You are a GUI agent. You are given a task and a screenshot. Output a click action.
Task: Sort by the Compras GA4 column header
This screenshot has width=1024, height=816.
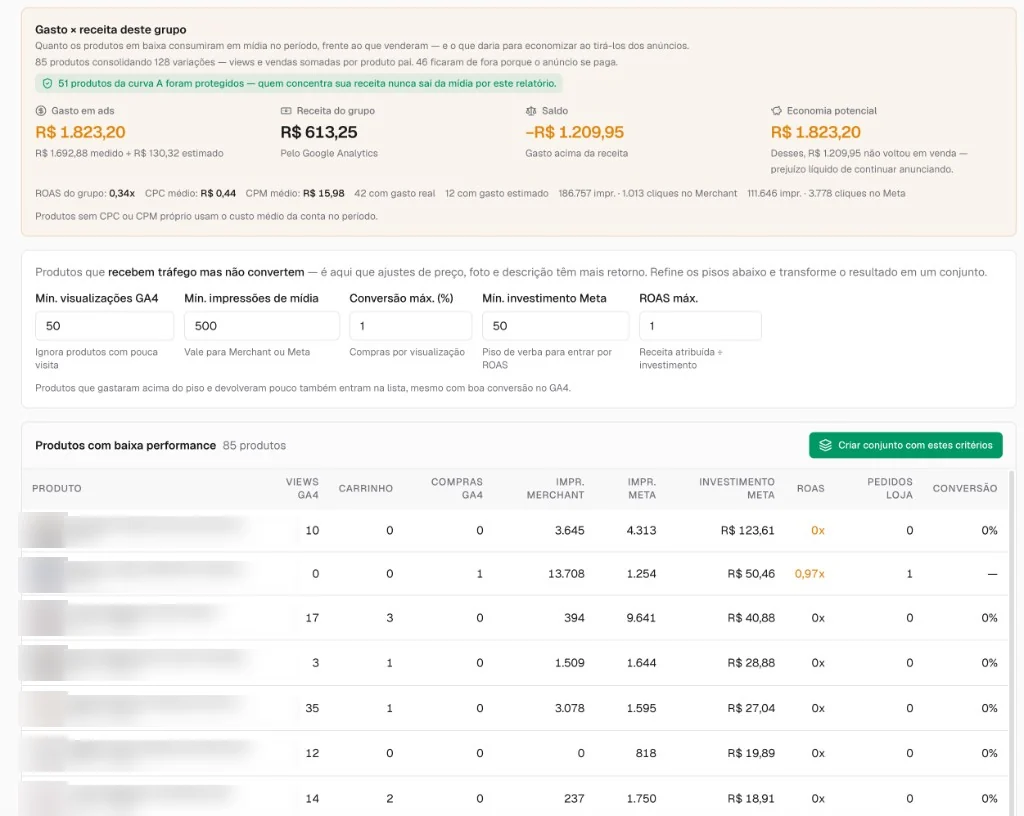coord(456,488)
